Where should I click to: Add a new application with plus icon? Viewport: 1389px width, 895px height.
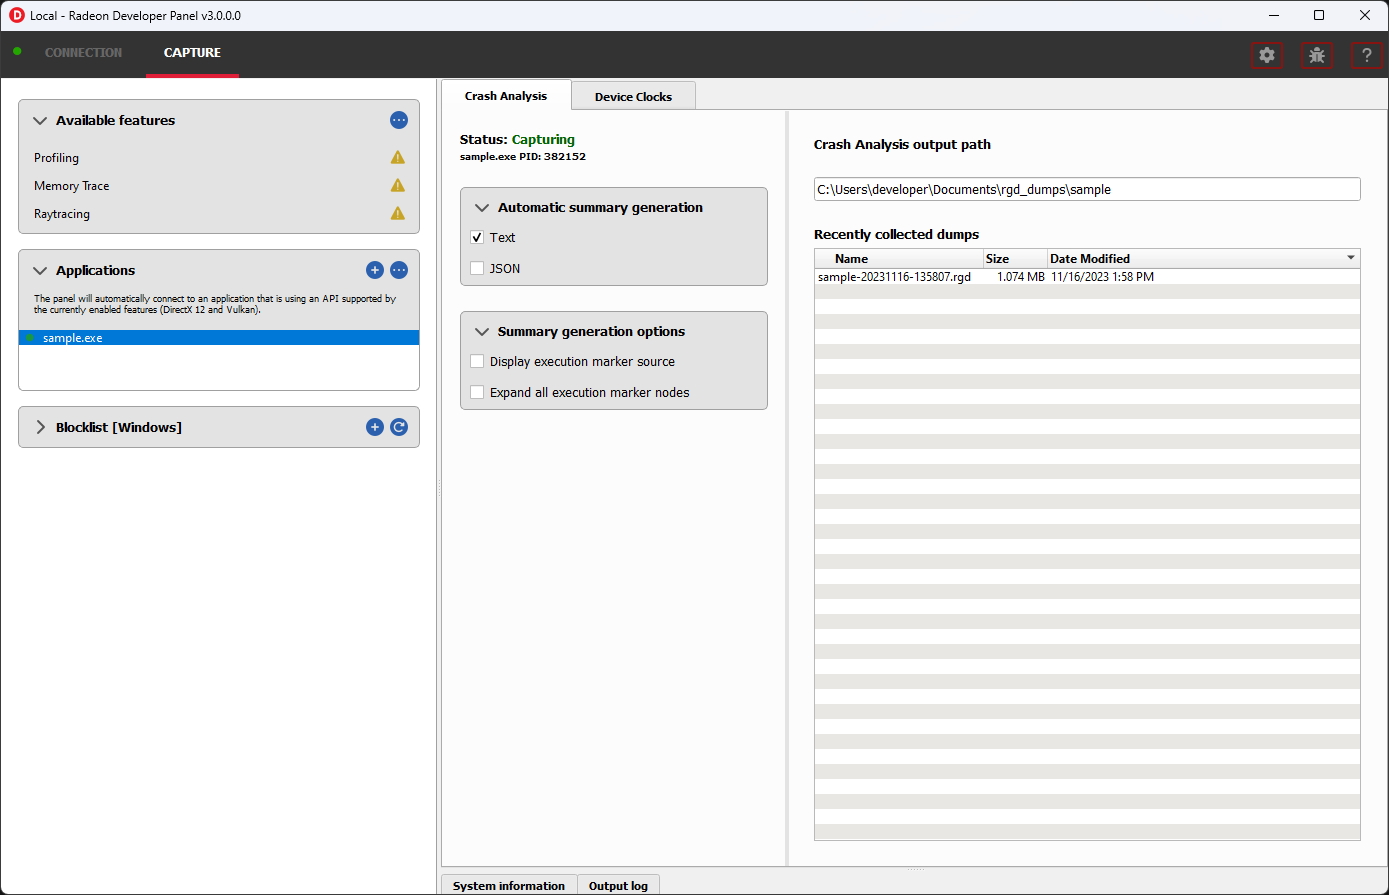click(375, 270)
